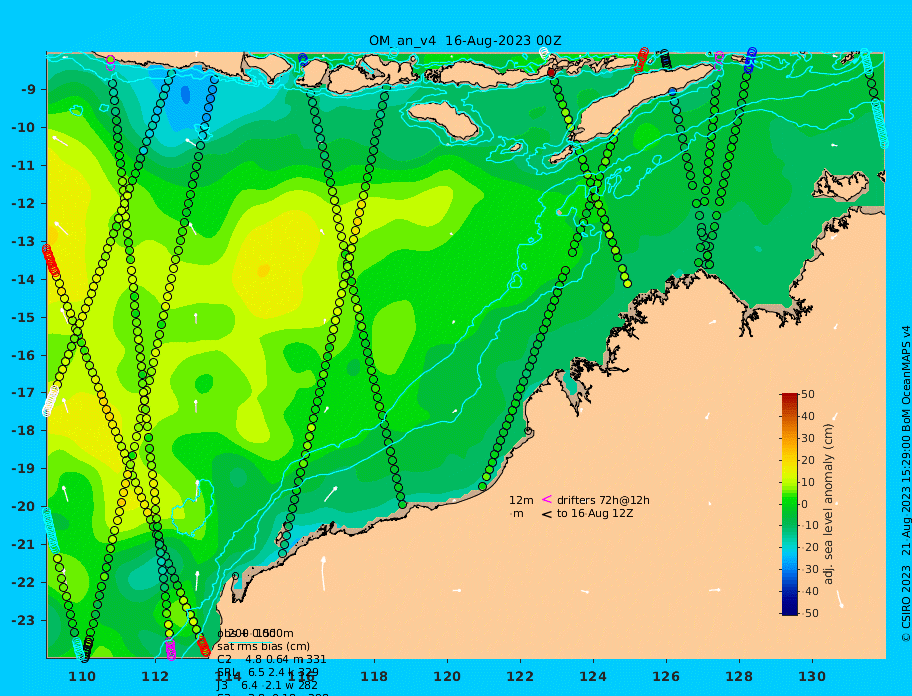Click longitude axis label 130
The height and width of the screenshot is (696, 912).
click(x=812, y=676)
